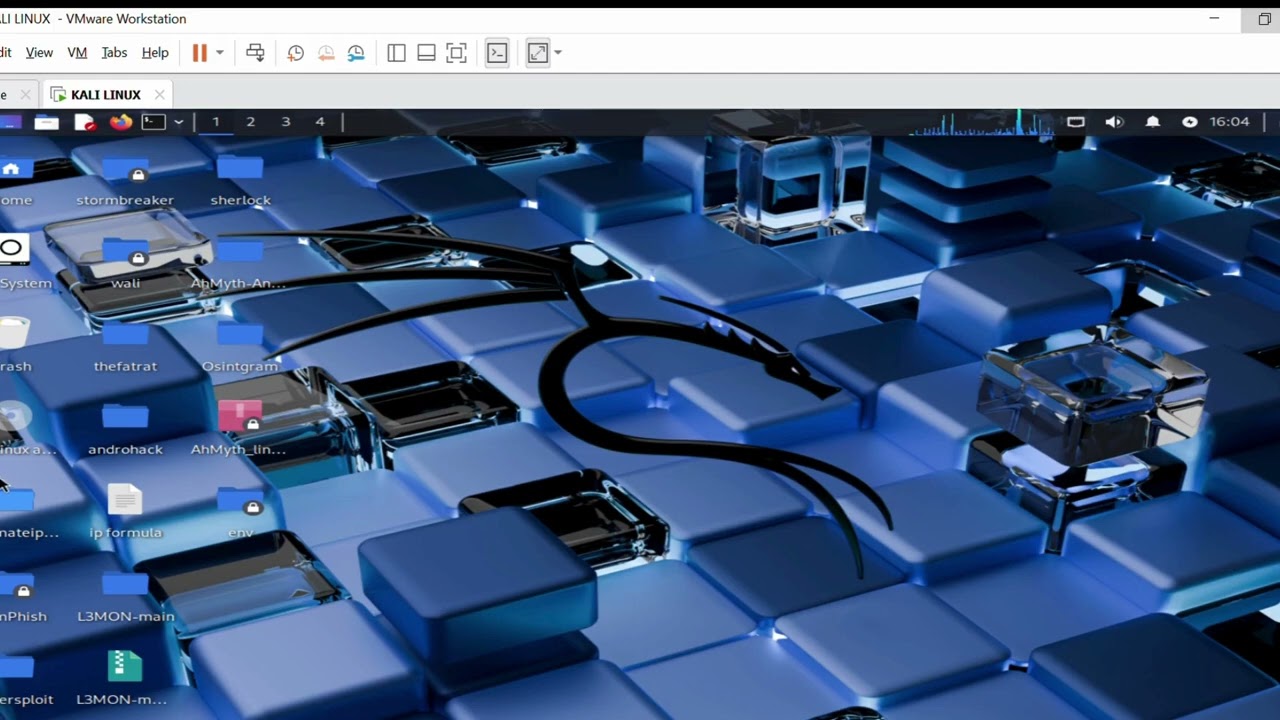
Task: Click the Send Ctrl+Alt+Del toolbar icon
Action: [255, 53]
